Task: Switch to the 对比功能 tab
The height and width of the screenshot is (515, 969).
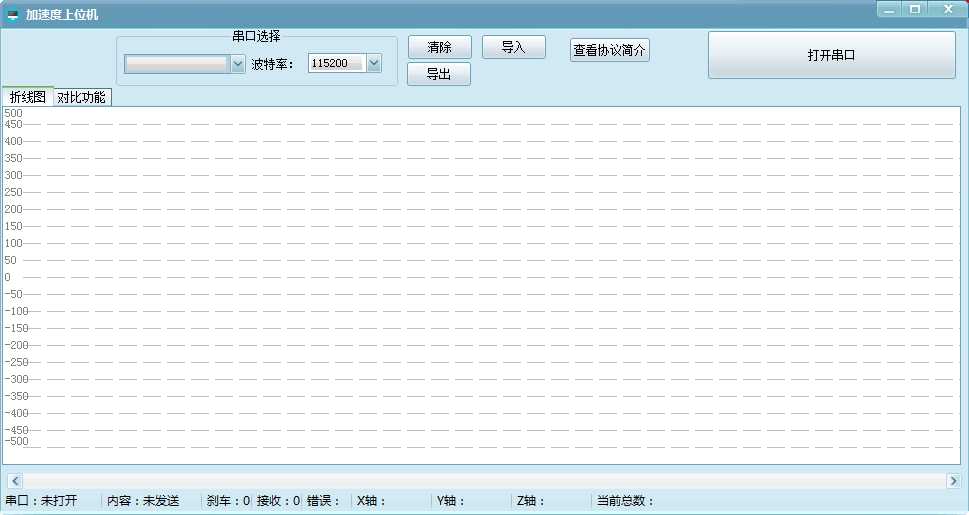Action: pyautogui.click(x=82, y=98)
